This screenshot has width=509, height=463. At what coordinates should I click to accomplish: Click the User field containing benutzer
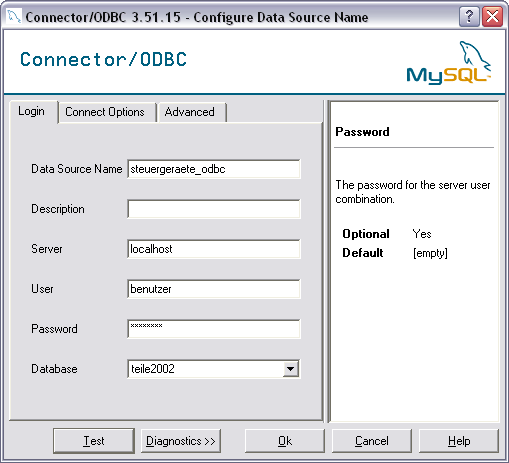[214, 289]
